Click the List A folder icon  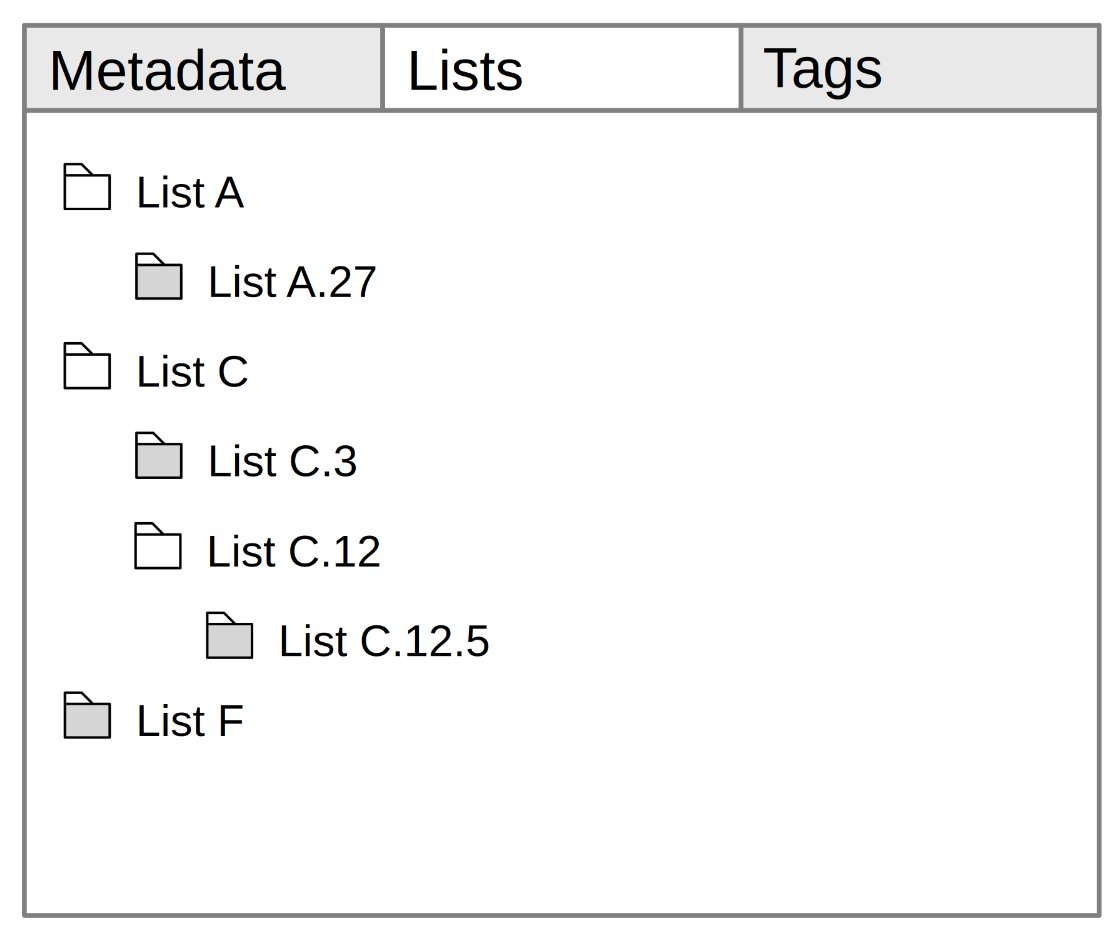point(87,188)
